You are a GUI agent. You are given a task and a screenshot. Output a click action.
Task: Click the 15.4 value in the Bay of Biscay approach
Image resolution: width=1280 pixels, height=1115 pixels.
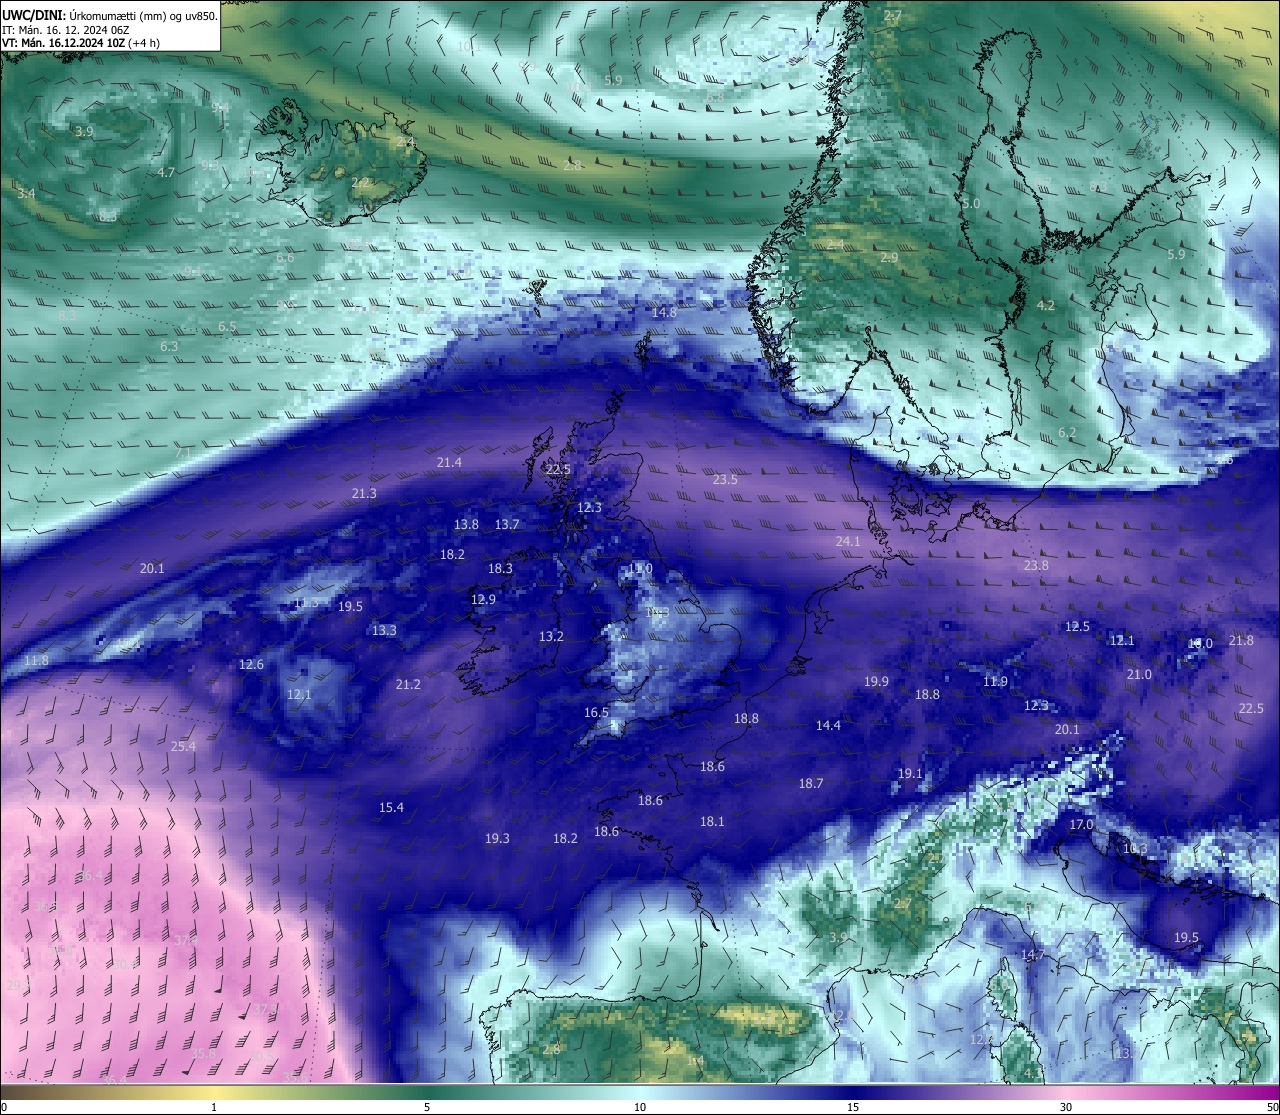click(x=391, y=807)
